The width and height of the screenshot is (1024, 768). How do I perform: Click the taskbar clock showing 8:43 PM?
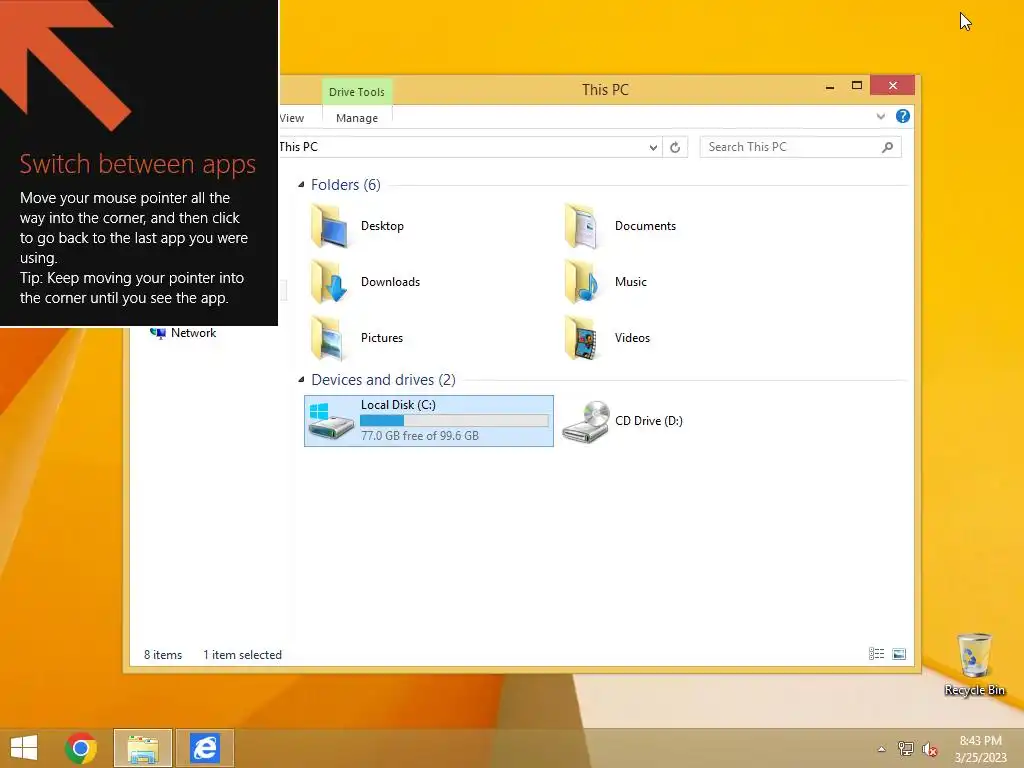click(x=980, y=749)
